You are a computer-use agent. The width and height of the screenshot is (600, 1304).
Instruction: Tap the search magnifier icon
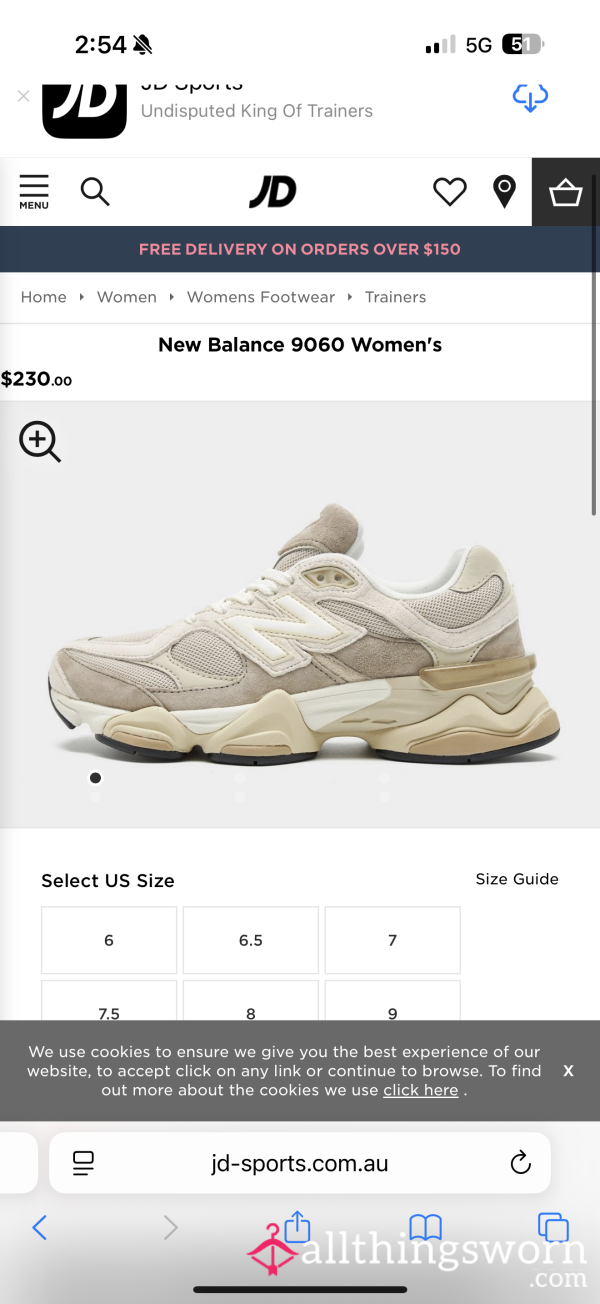[95, 191]
